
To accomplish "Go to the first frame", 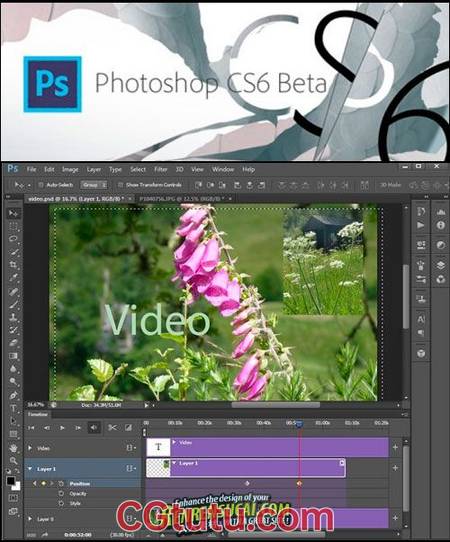I will (x=31, y=428).
